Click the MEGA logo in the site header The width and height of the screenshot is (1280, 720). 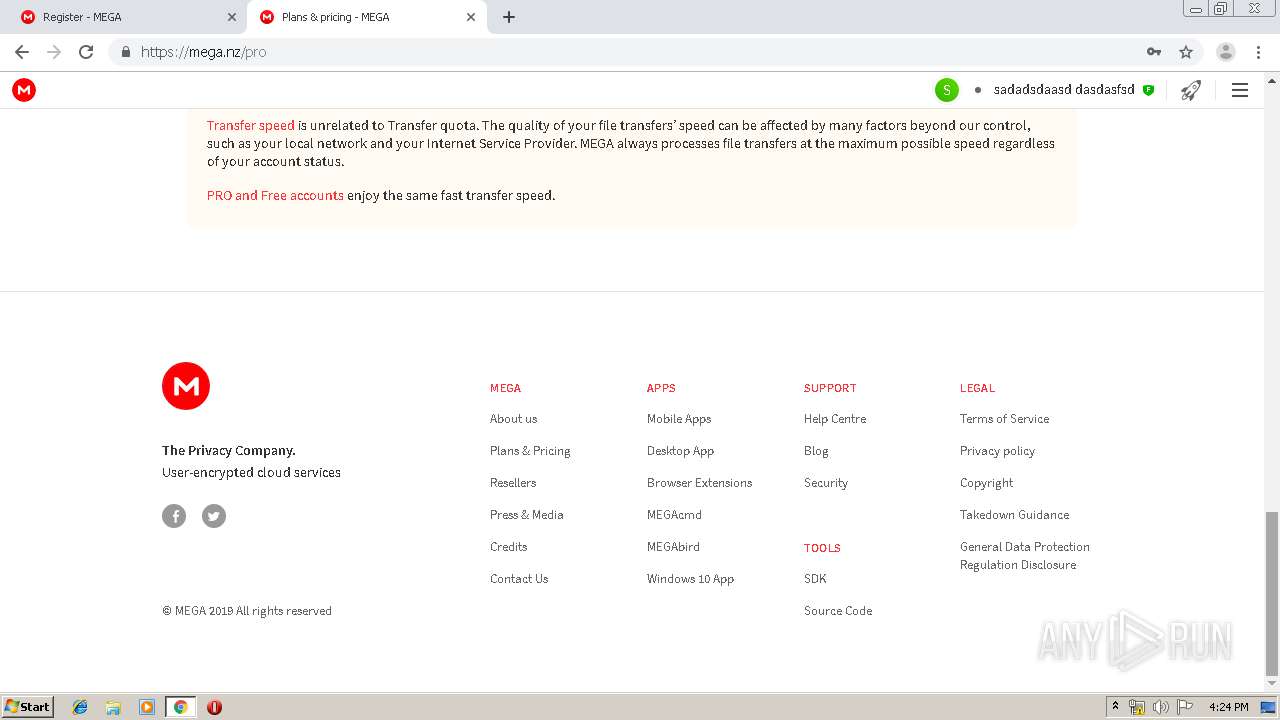point(24,90)
